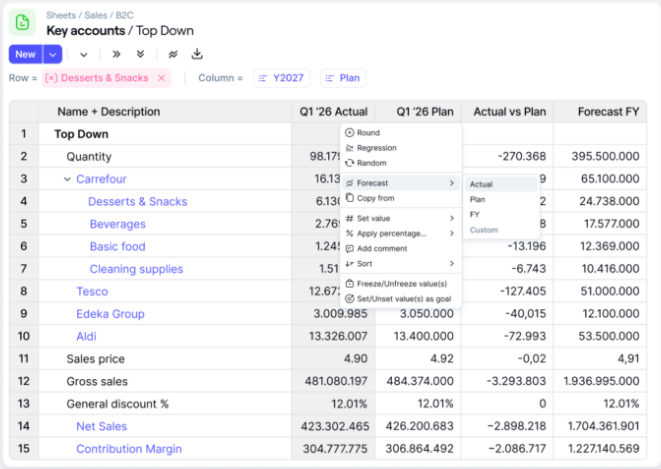The image size is (661, 469).
Task: Select Random in the context menu
Action: (x=401, y=163)
